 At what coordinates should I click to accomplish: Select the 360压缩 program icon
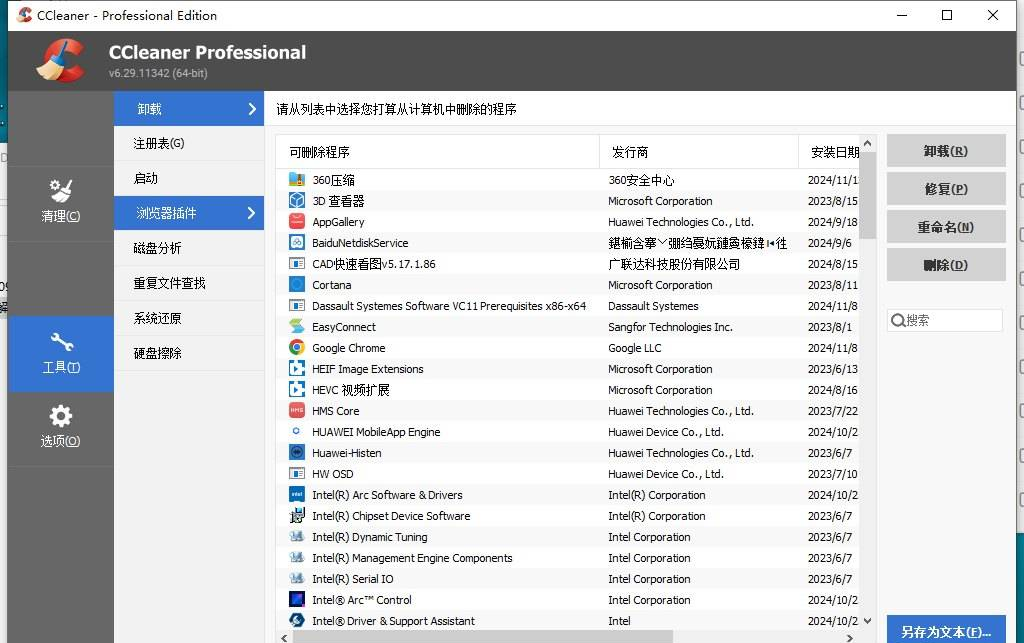tap(297, 180)
